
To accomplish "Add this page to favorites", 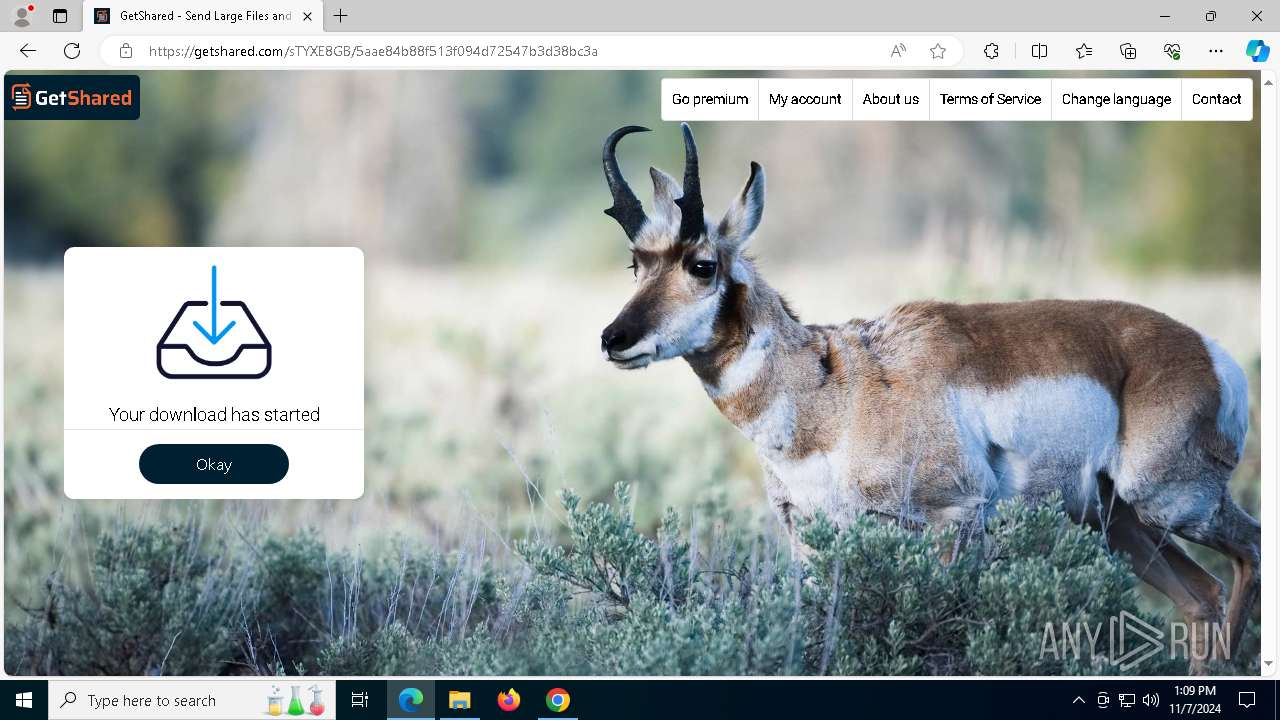I will (938, 51).
